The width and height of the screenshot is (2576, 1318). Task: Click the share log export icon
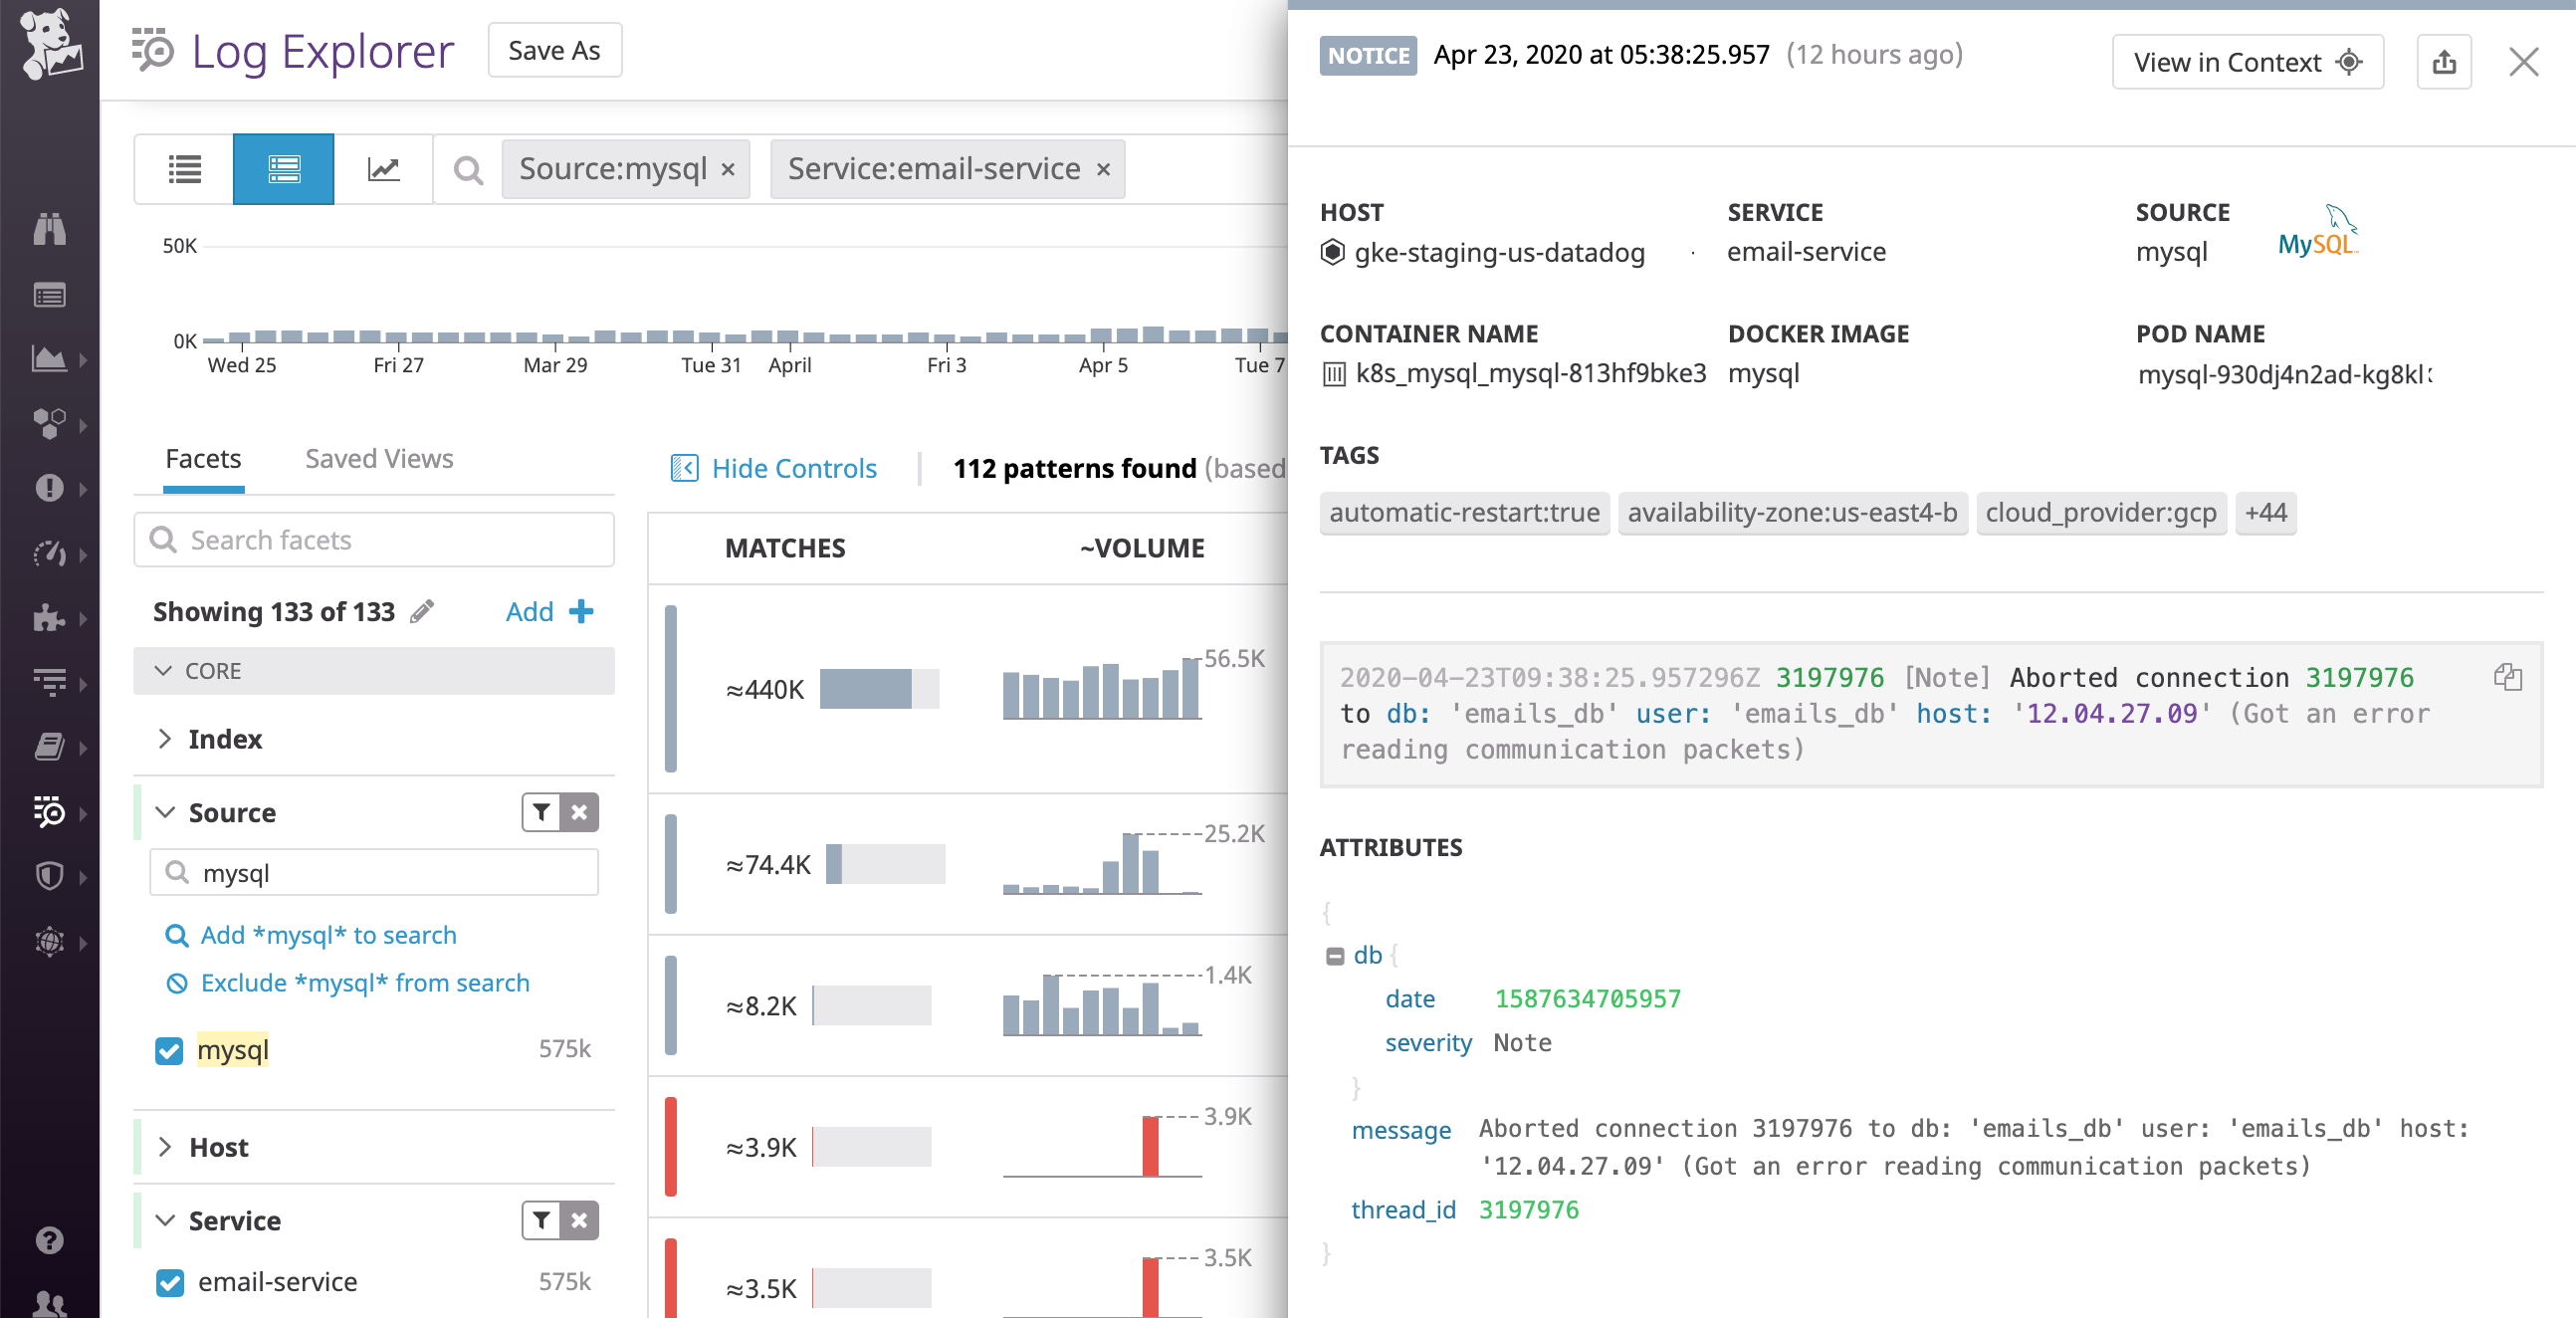point(2443,62)
